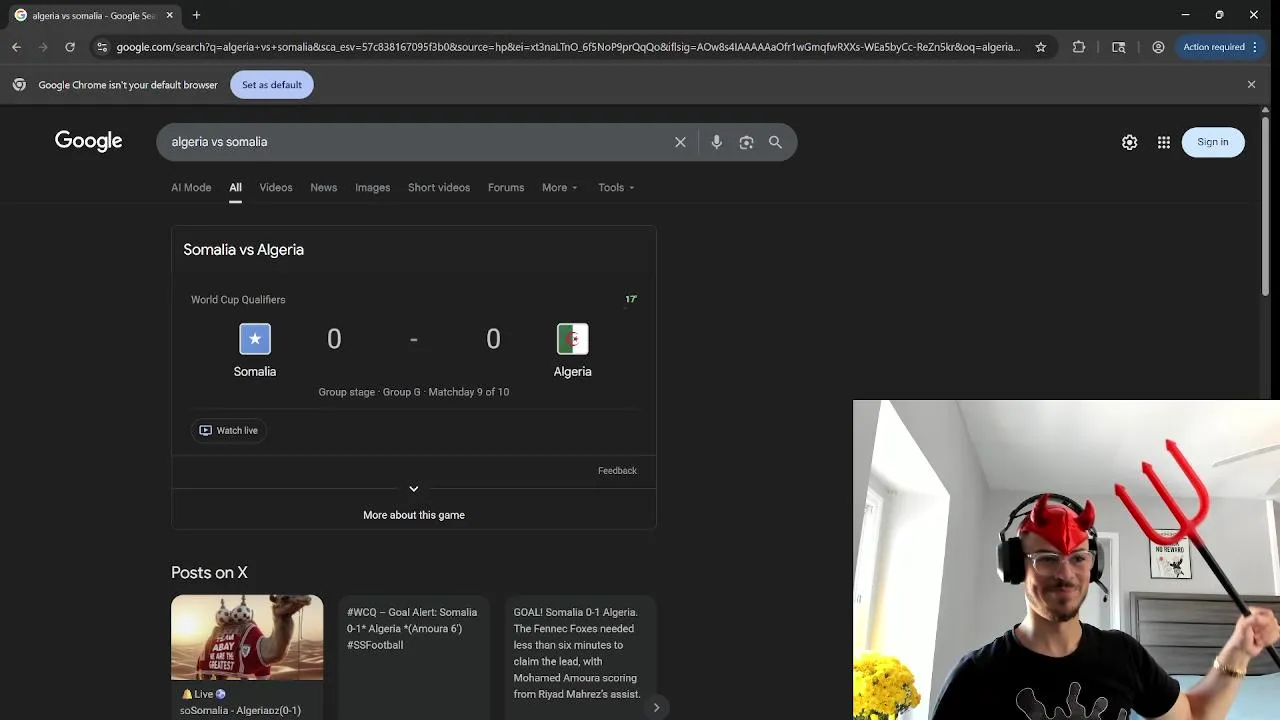The height and width of the screenshot is (720, 1280).
Task: Click the World Cup Qualifiers label
Action: (x=238, y=300)
